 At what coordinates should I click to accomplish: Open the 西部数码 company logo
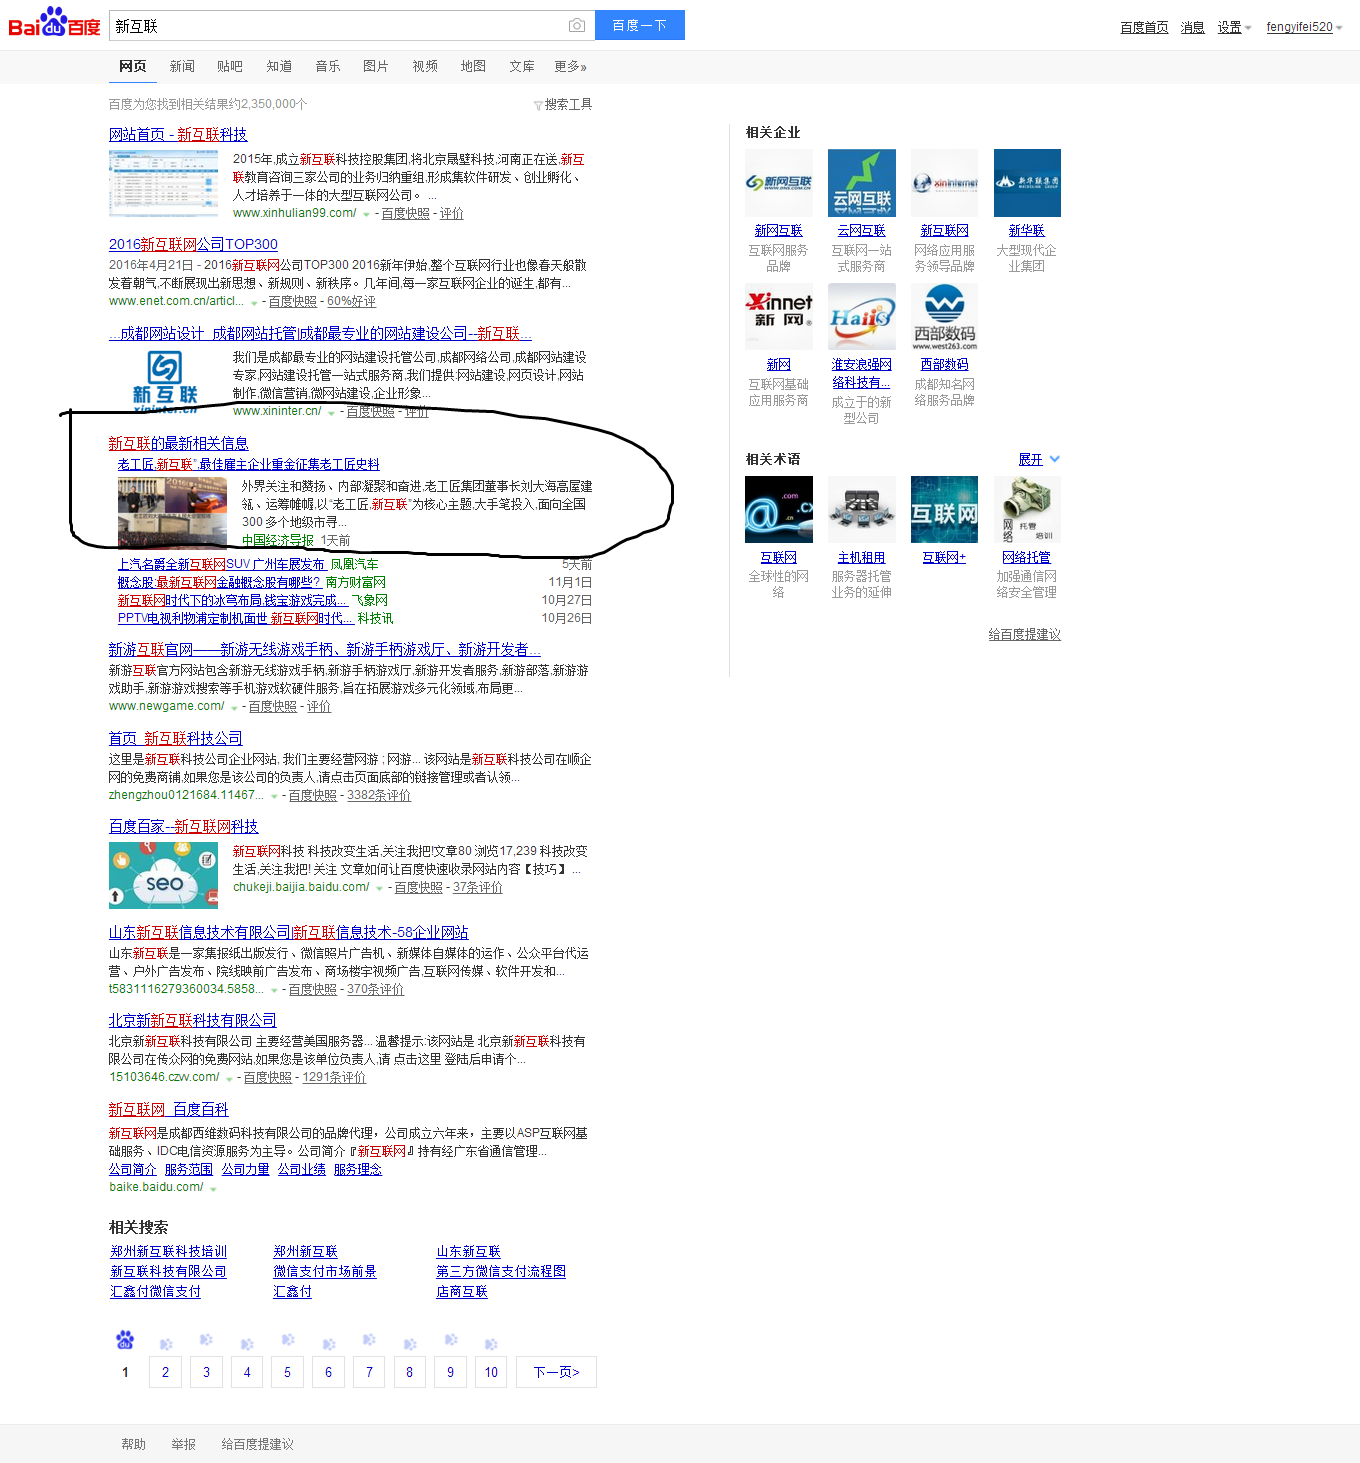tap(945, 317)
